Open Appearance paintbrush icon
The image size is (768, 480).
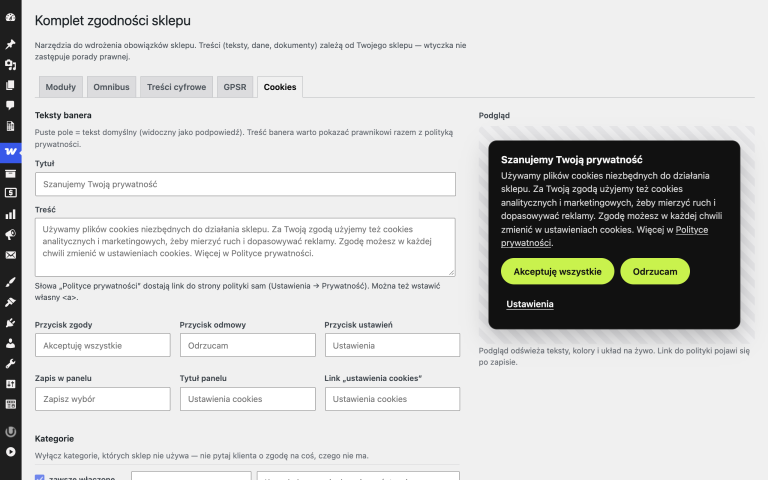10,282
